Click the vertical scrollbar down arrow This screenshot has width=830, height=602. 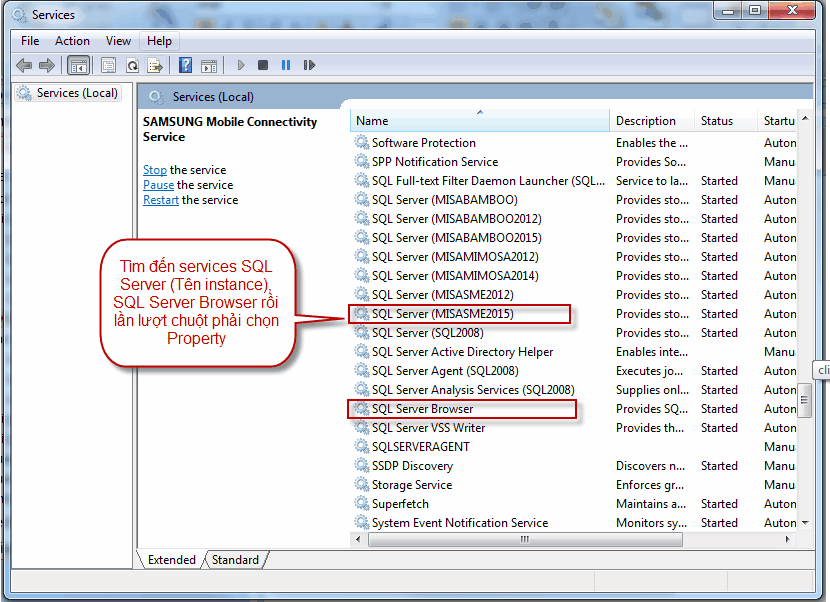pyautogui.click(x=805, y=523)
